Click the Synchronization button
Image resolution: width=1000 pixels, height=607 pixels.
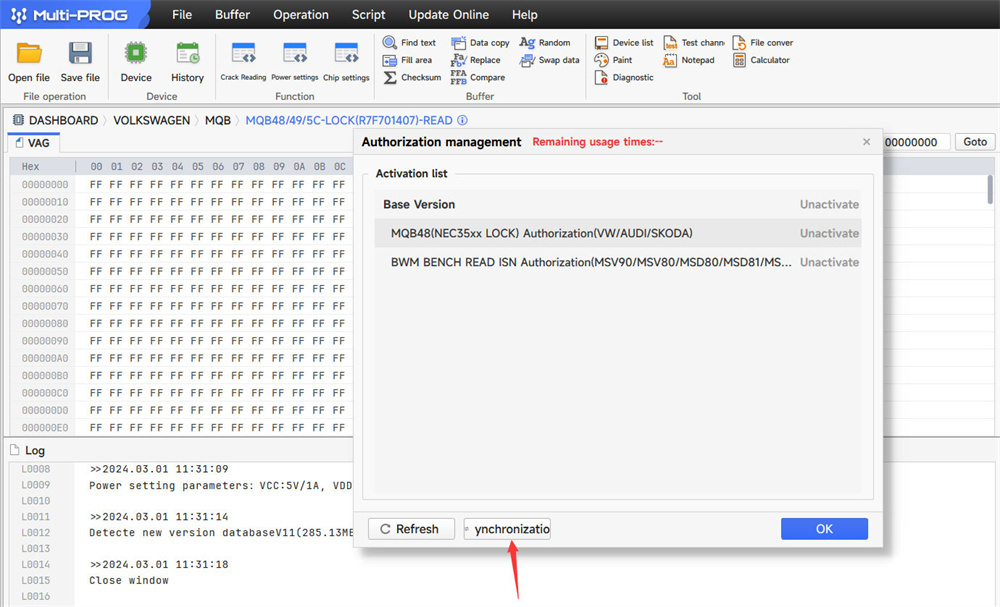click(x=507, y=529)
